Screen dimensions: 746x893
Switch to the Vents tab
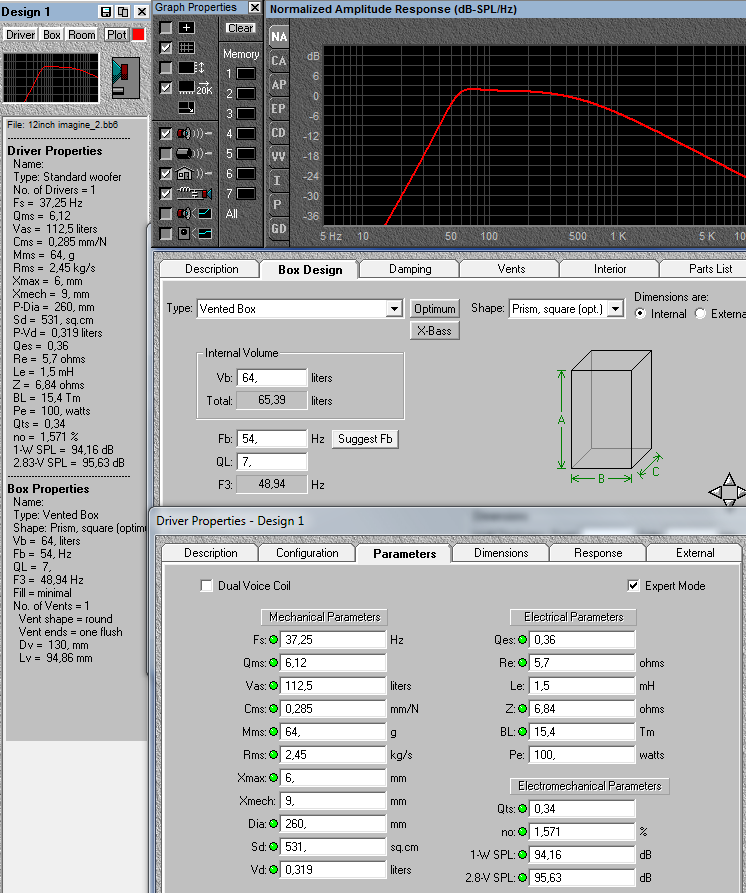pyautogui.click(x=511, y=269)
